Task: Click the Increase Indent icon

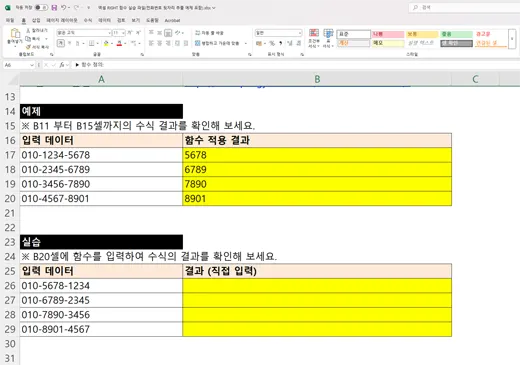Action: pyautogui.click(x=186, y=43)
